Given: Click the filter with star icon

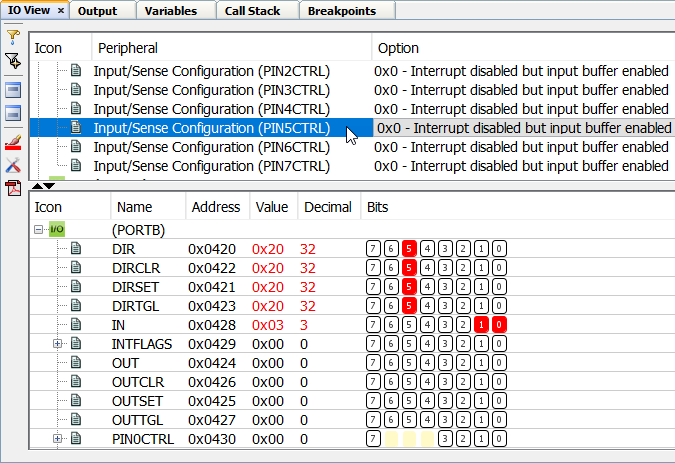Looking at the screenshot, I should point(13,62).
